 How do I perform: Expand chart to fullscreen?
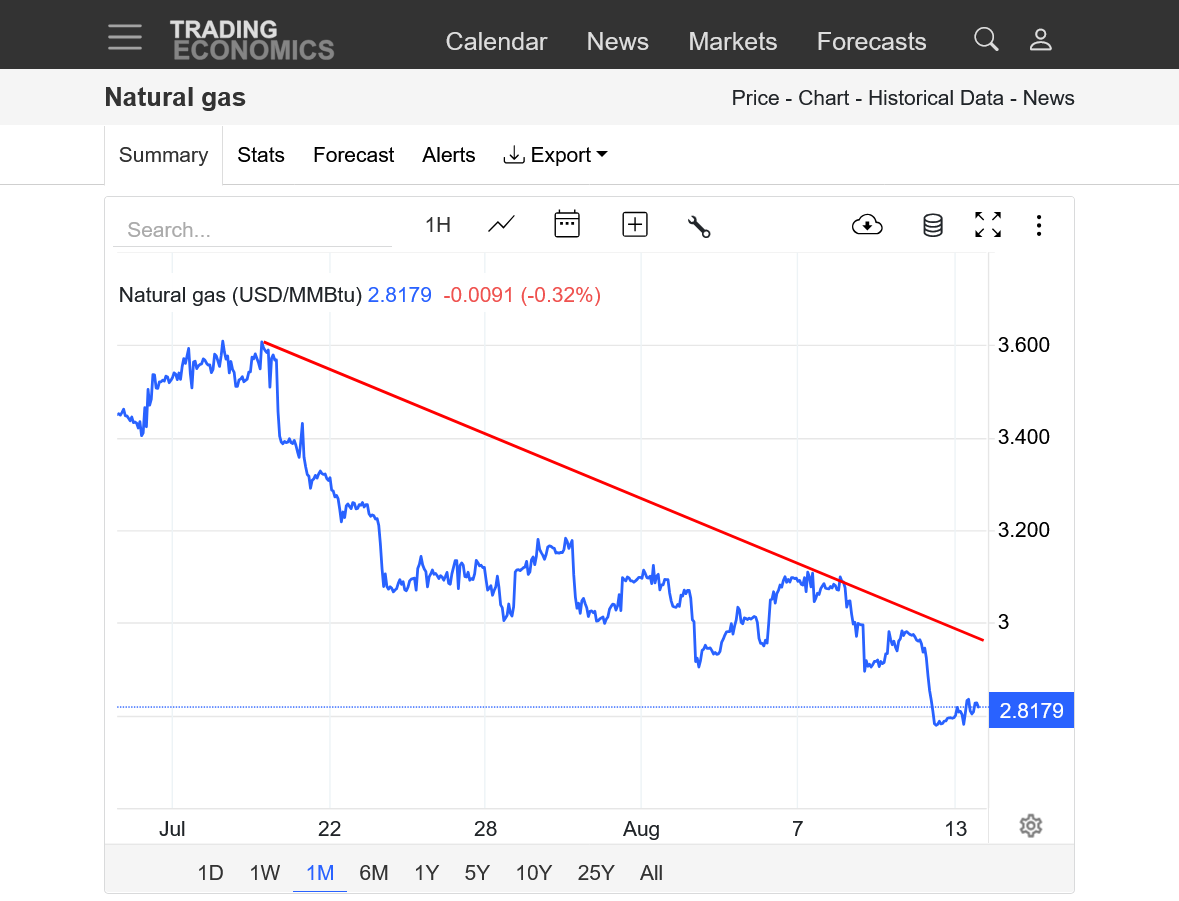[x=988, y=225]
